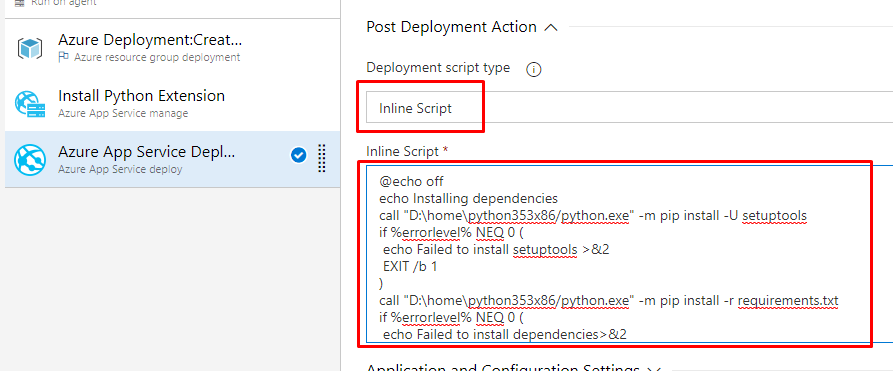Click the Install Python Extension task icon

click(x=30, y=103)
